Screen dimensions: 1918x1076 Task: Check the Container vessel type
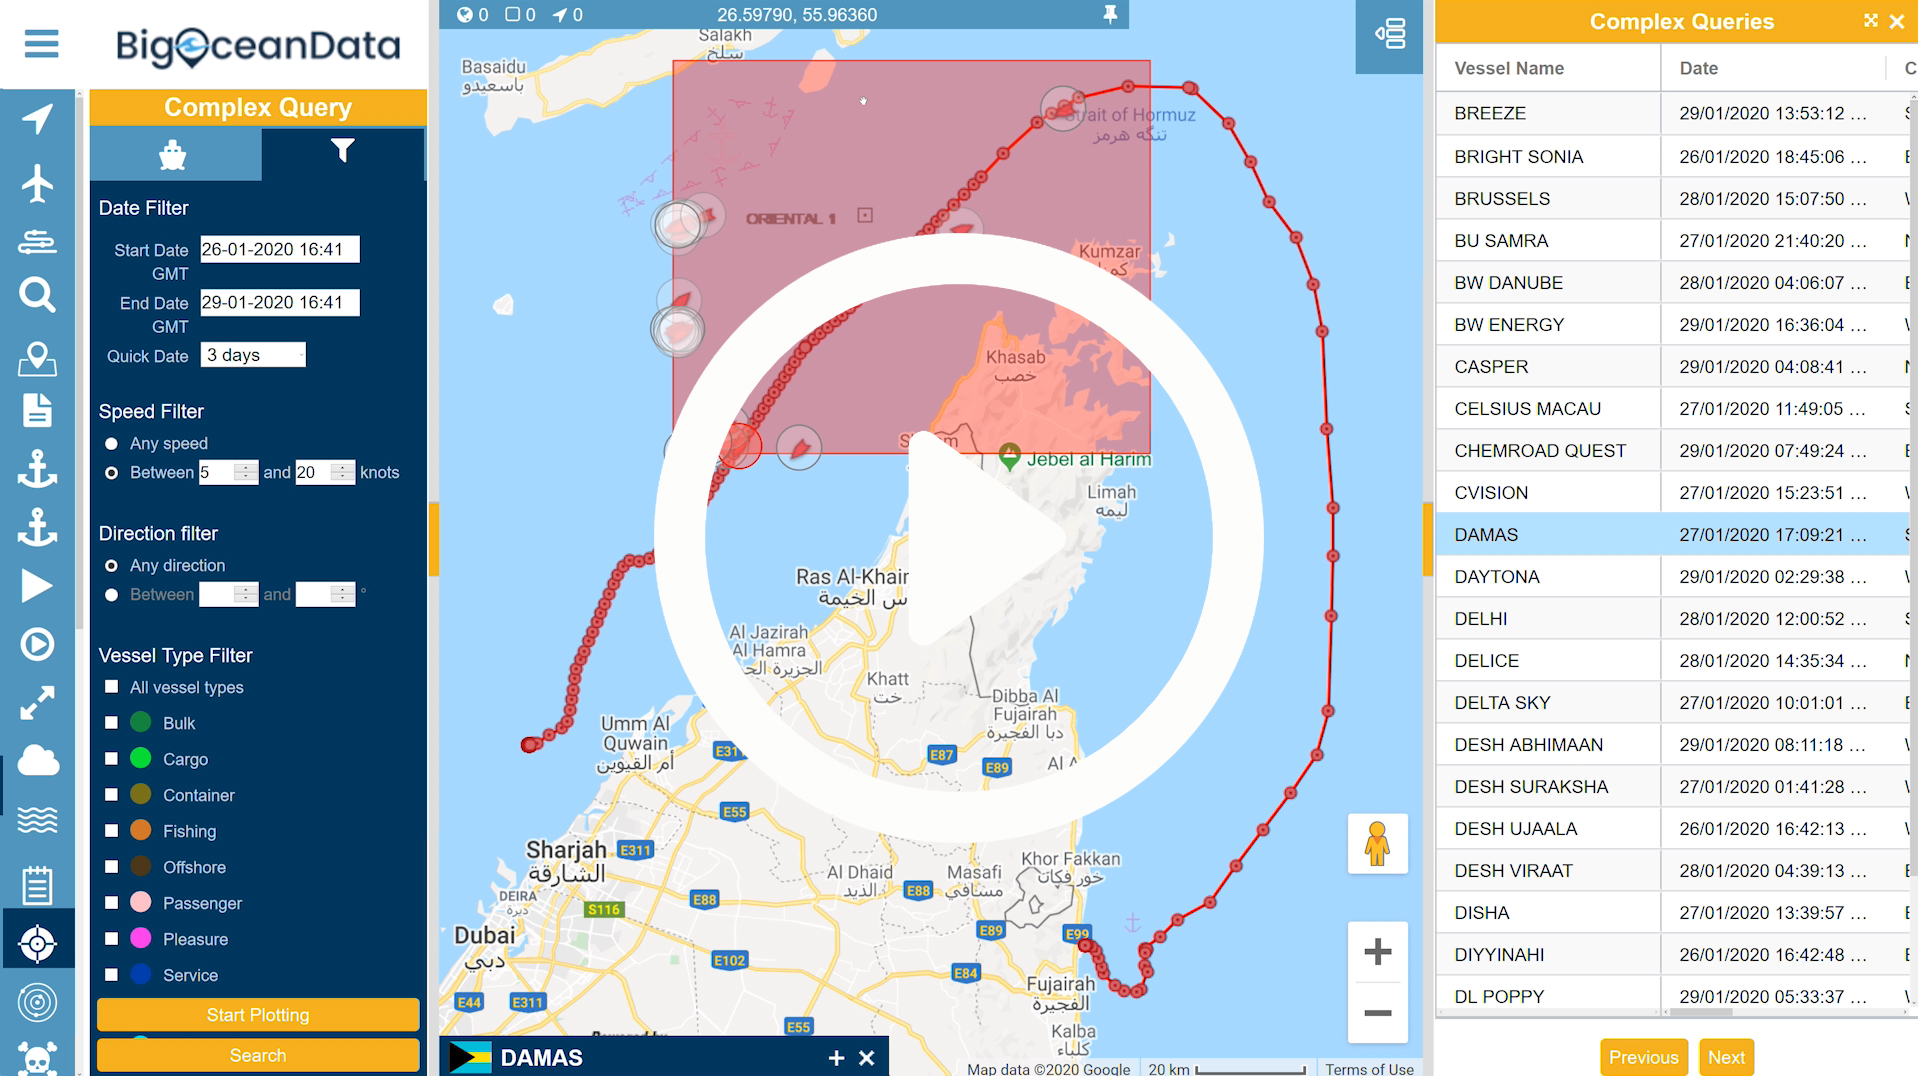pos(111,794)
